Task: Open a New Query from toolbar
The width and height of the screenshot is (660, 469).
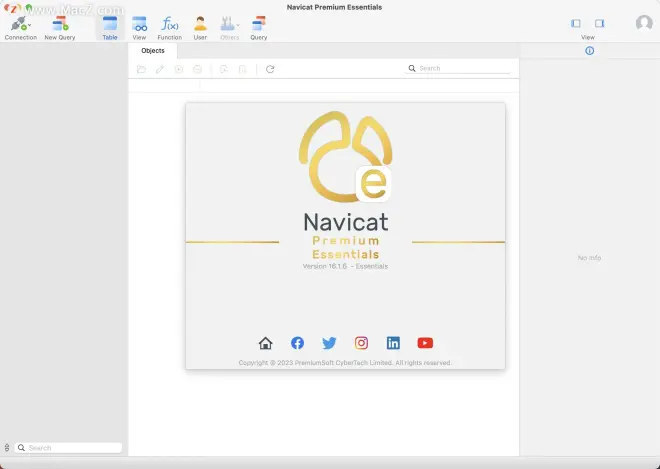Action: tap(59, 23)
